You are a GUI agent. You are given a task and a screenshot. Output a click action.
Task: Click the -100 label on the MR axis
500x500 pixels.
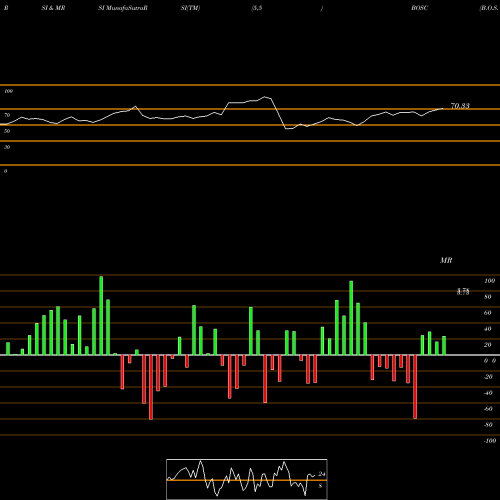(490, 441)
